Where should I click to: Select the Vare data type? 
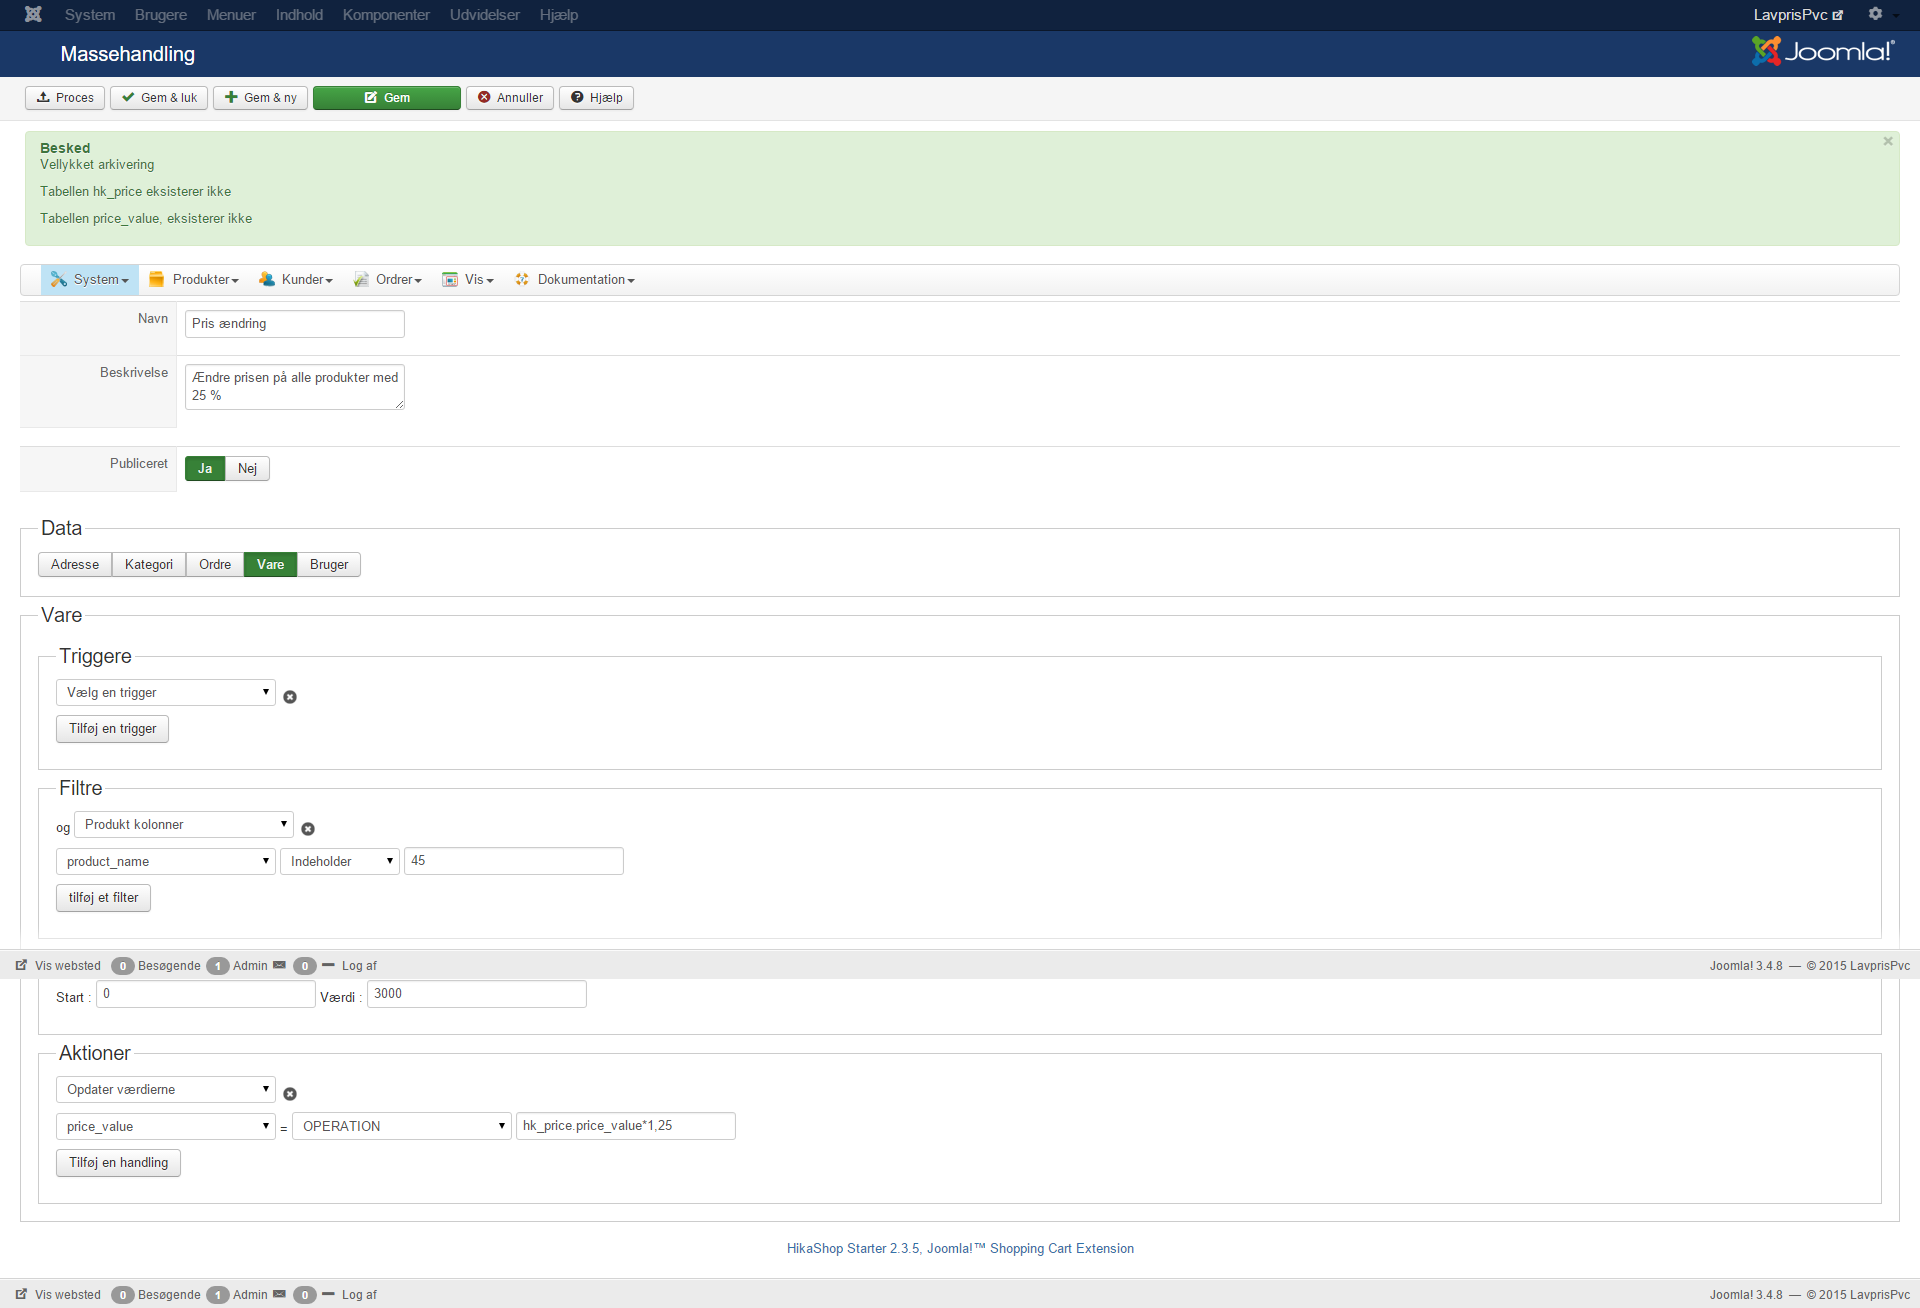point(270,565)
